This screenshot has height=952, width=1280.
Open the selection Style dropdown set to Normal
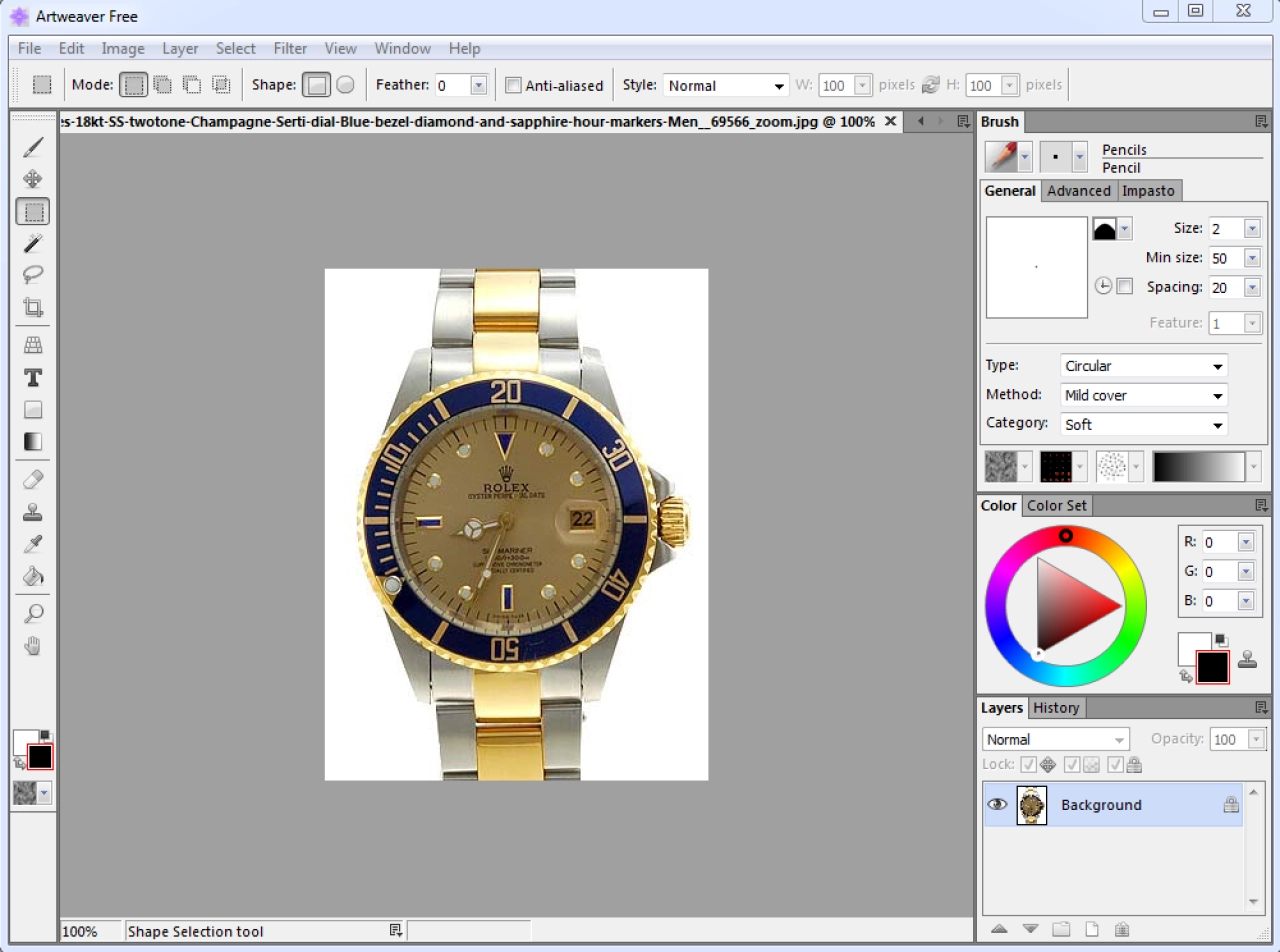727,86
